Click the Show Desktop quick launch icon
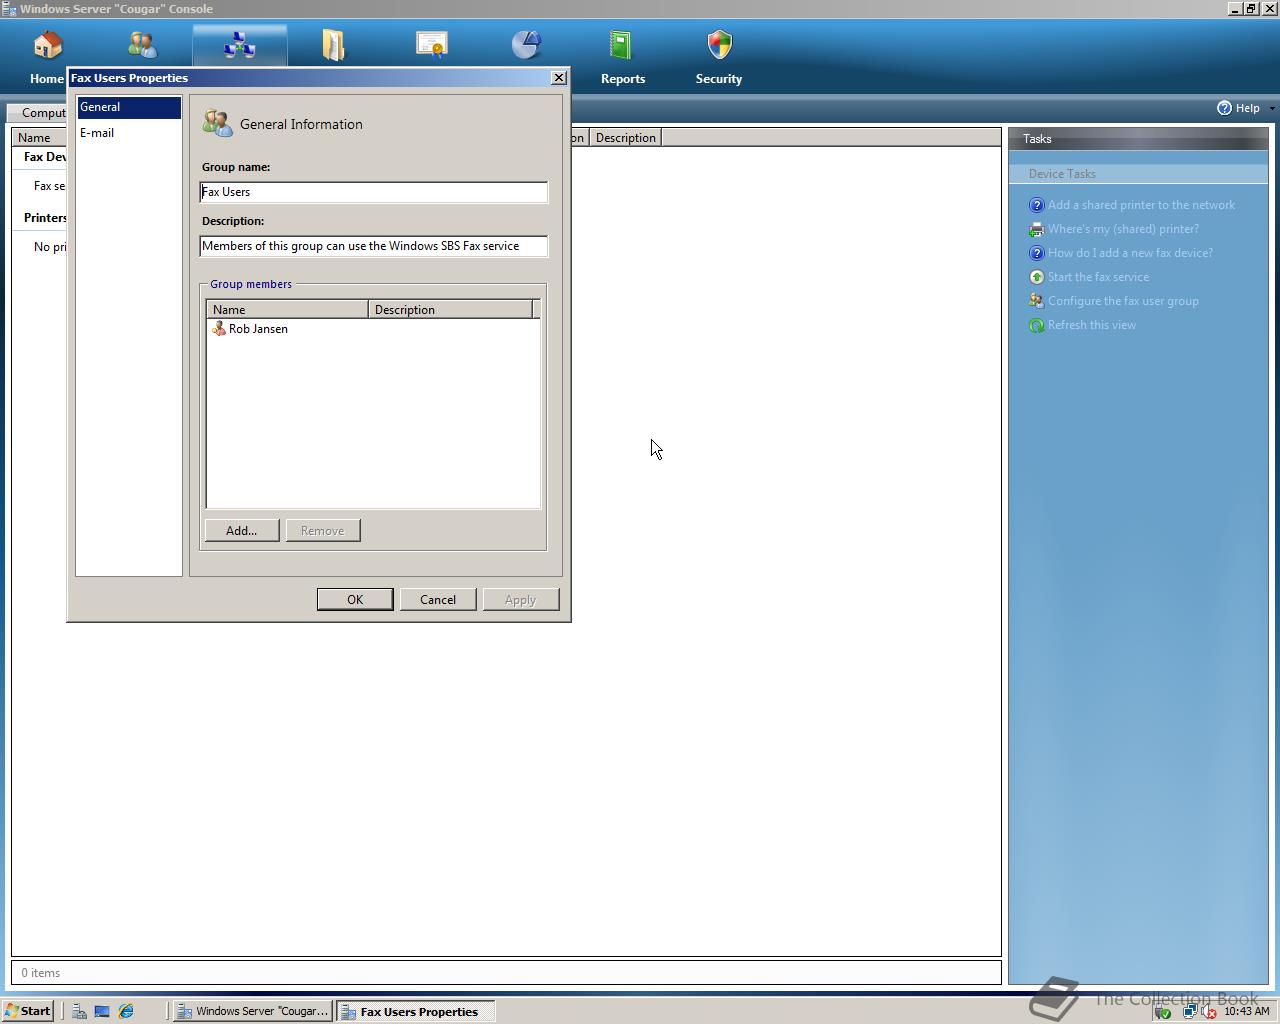Screen dimensions: 1280x1024 (x=102, y=1011)
